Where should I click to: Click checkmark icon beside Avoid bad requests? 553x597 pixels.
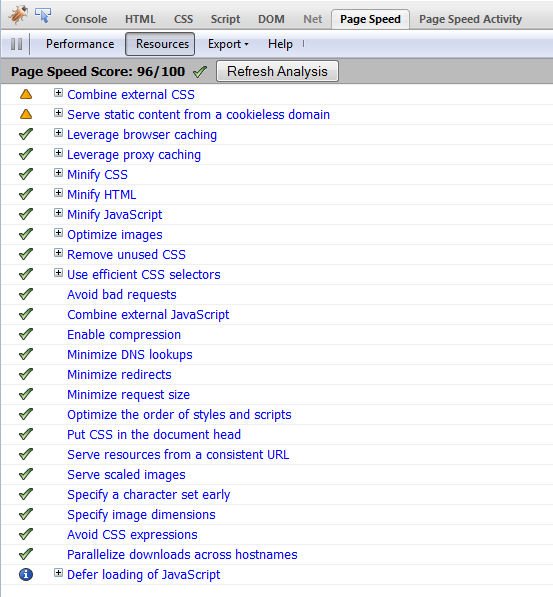(26, 294)
